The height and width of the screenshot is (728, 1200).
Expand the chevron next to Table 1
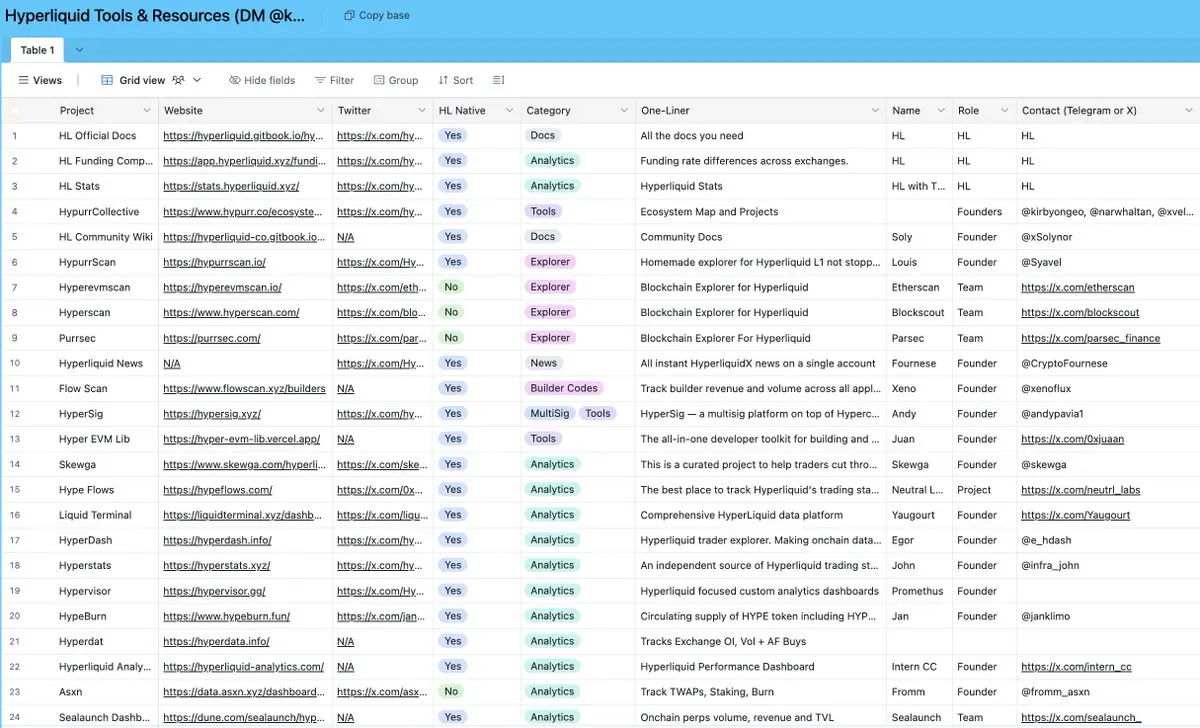(79, 50)
